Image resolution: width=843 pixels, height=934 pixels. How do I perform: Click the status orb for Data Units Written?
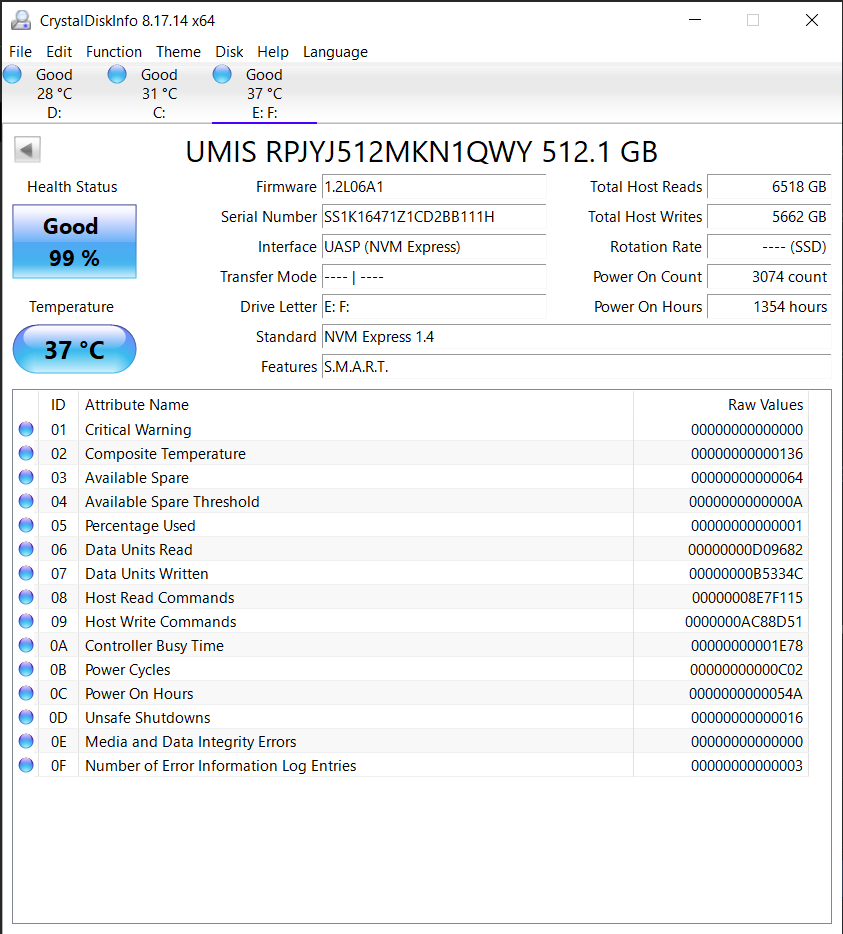click(x=26, y=573)
